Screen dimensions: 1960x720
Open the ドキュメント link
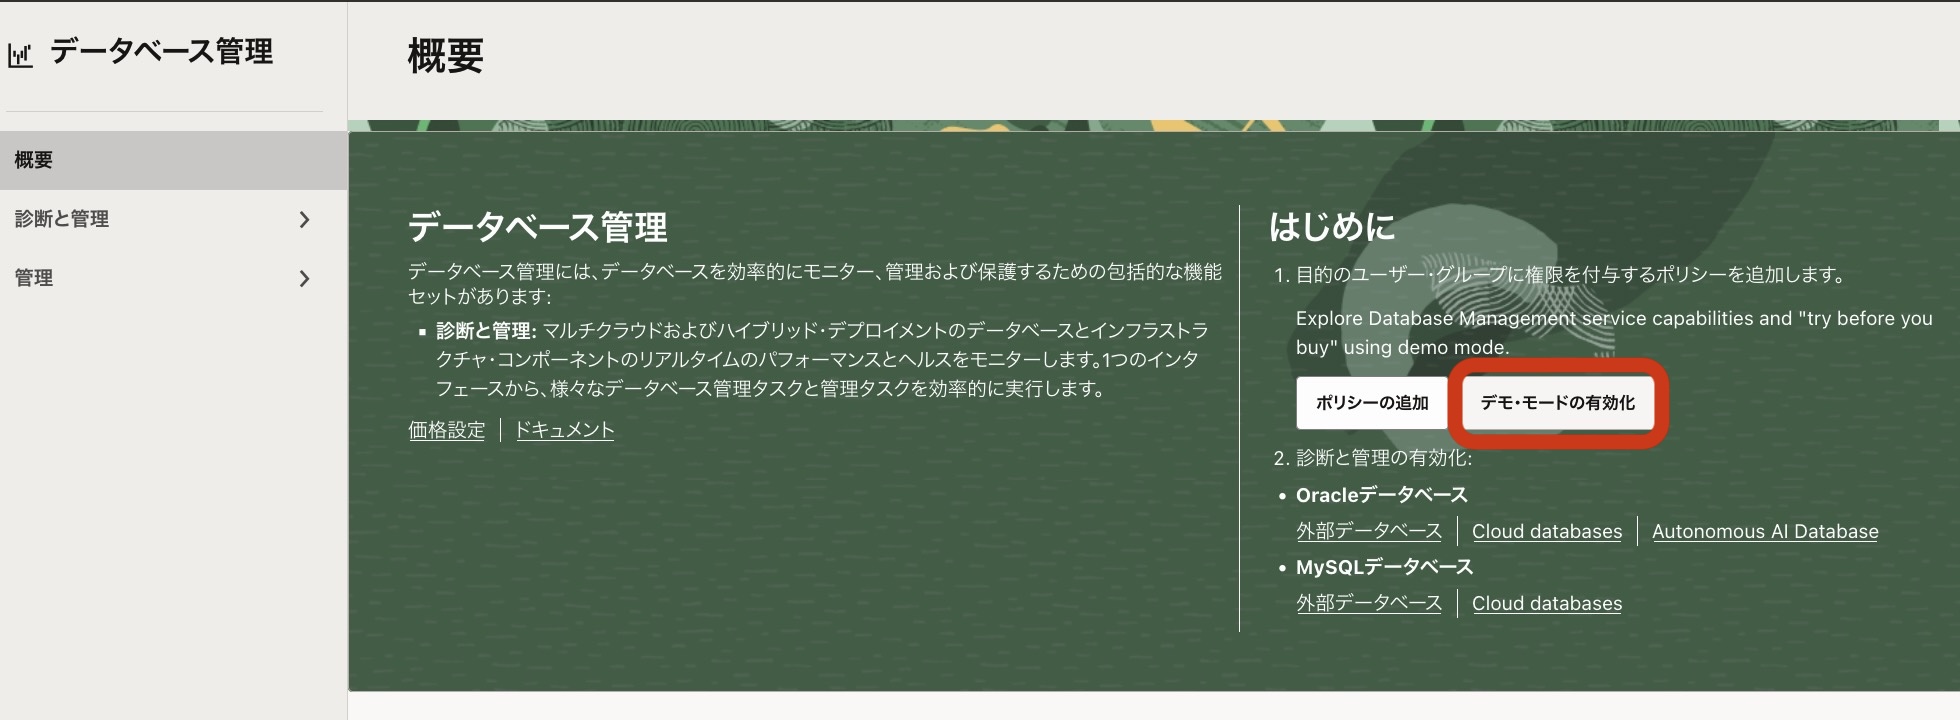pyautogui.click(x=564, y=430)
